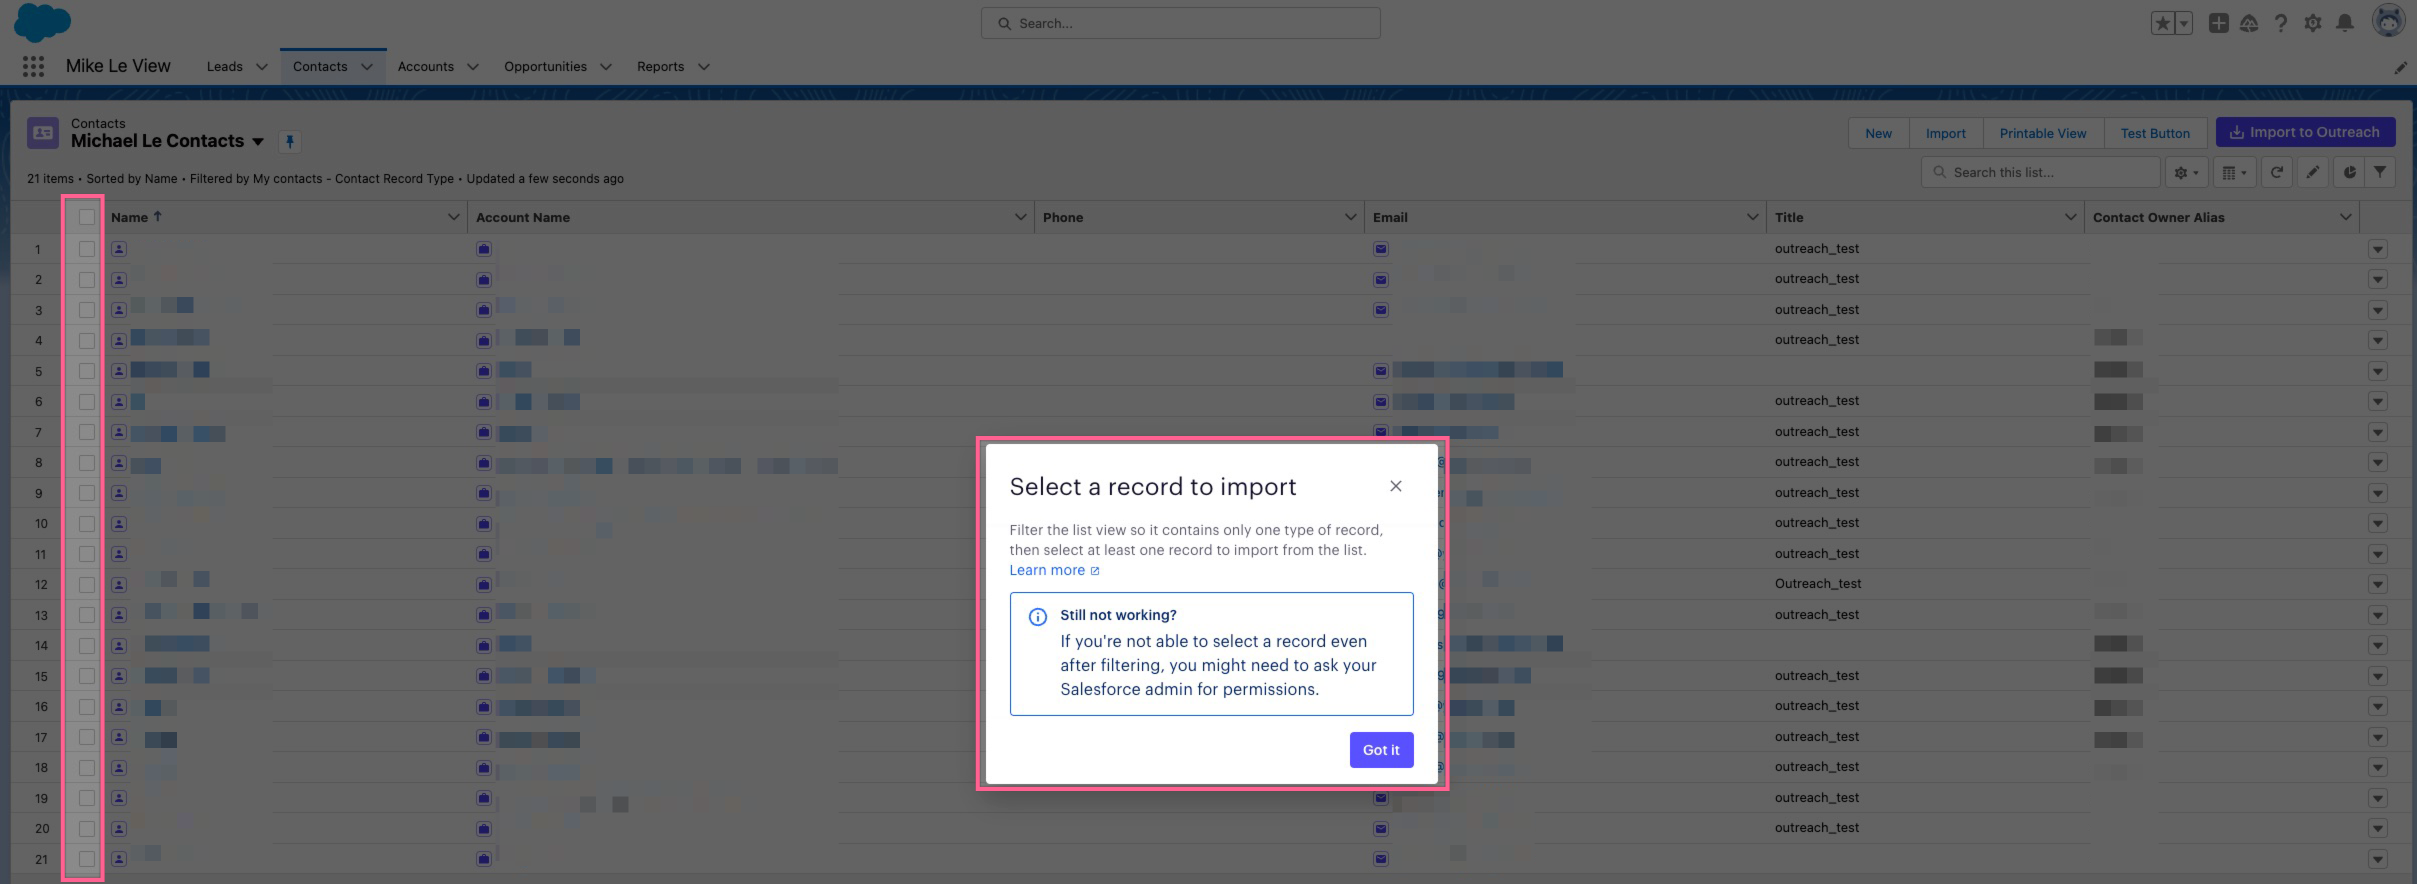Switch to the Accounts tab
The width and height of the screenshot is (2417, 884).
(x=426, y=67)
